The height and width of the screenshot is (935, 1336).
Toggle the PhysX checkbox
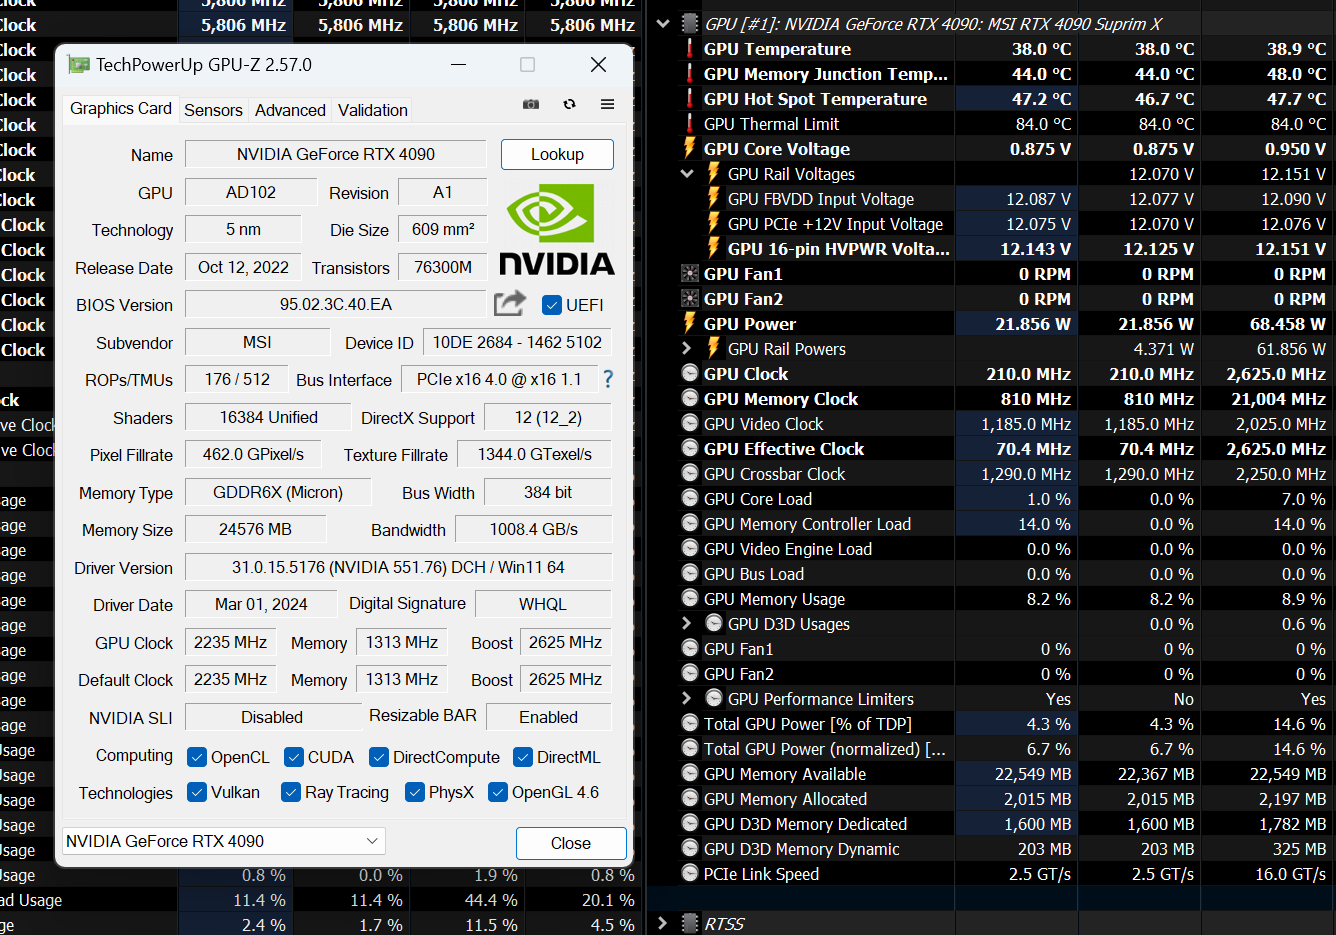[x=415, y=793]
